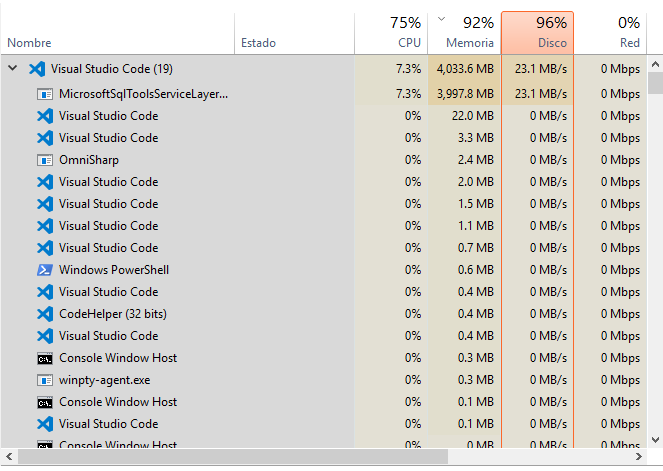Screen dimensions: 663x471
Task: Sort by the 75% CPU column header
Action: (391, 34)
